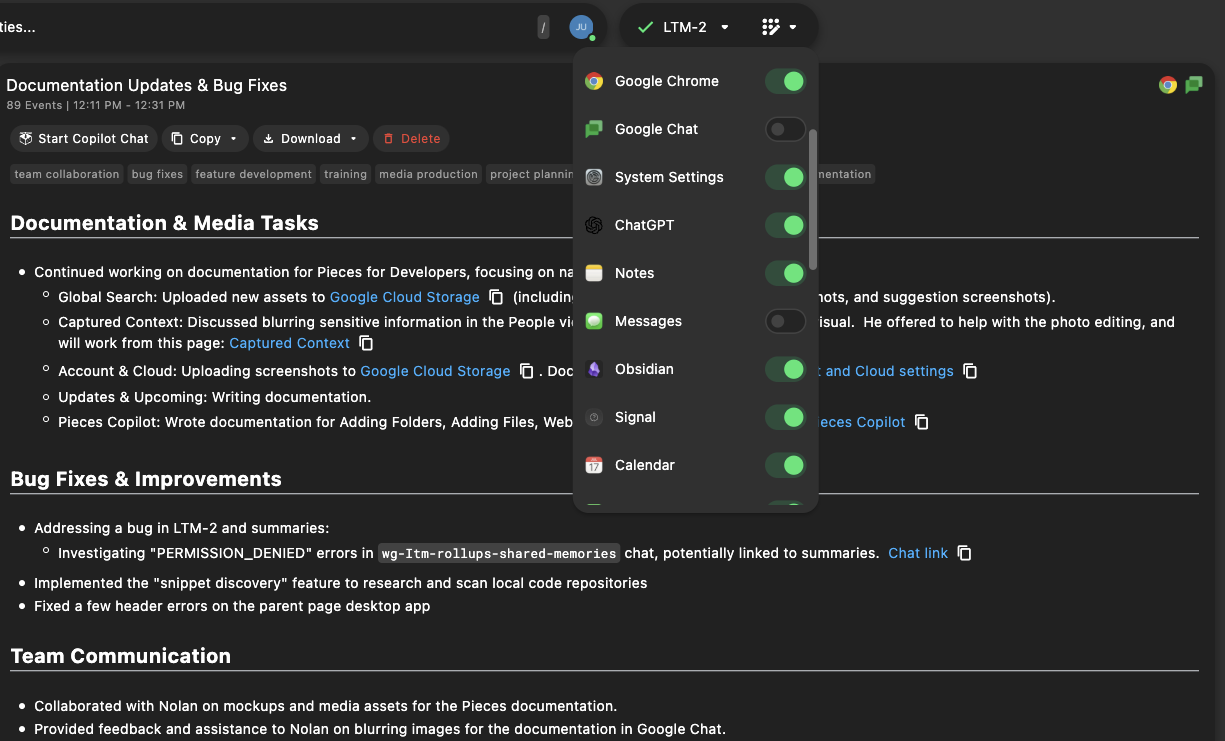Click the System Settings gear icon

click(594, 177)
